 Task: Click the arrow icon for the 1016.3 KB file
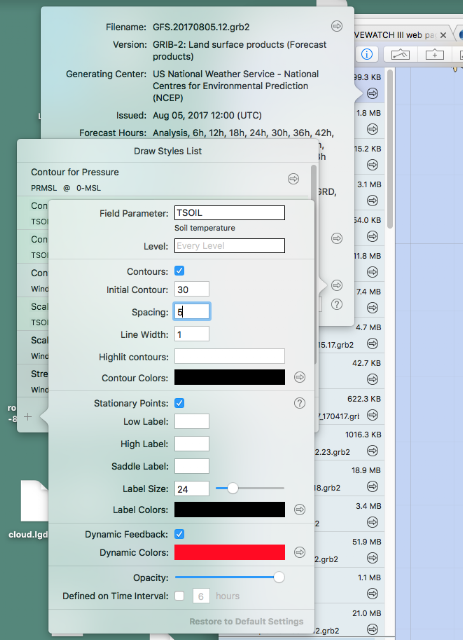[372, 451]
